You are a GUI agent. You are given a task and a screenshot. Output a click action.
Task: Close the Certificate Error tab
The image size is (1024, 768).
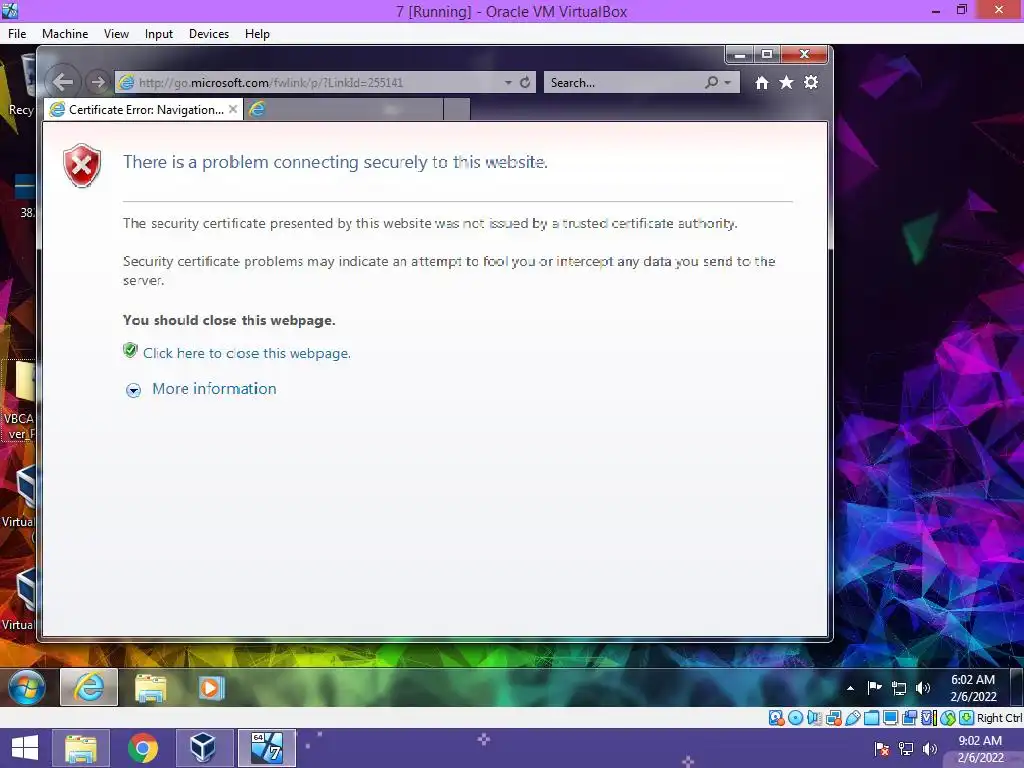232,109
